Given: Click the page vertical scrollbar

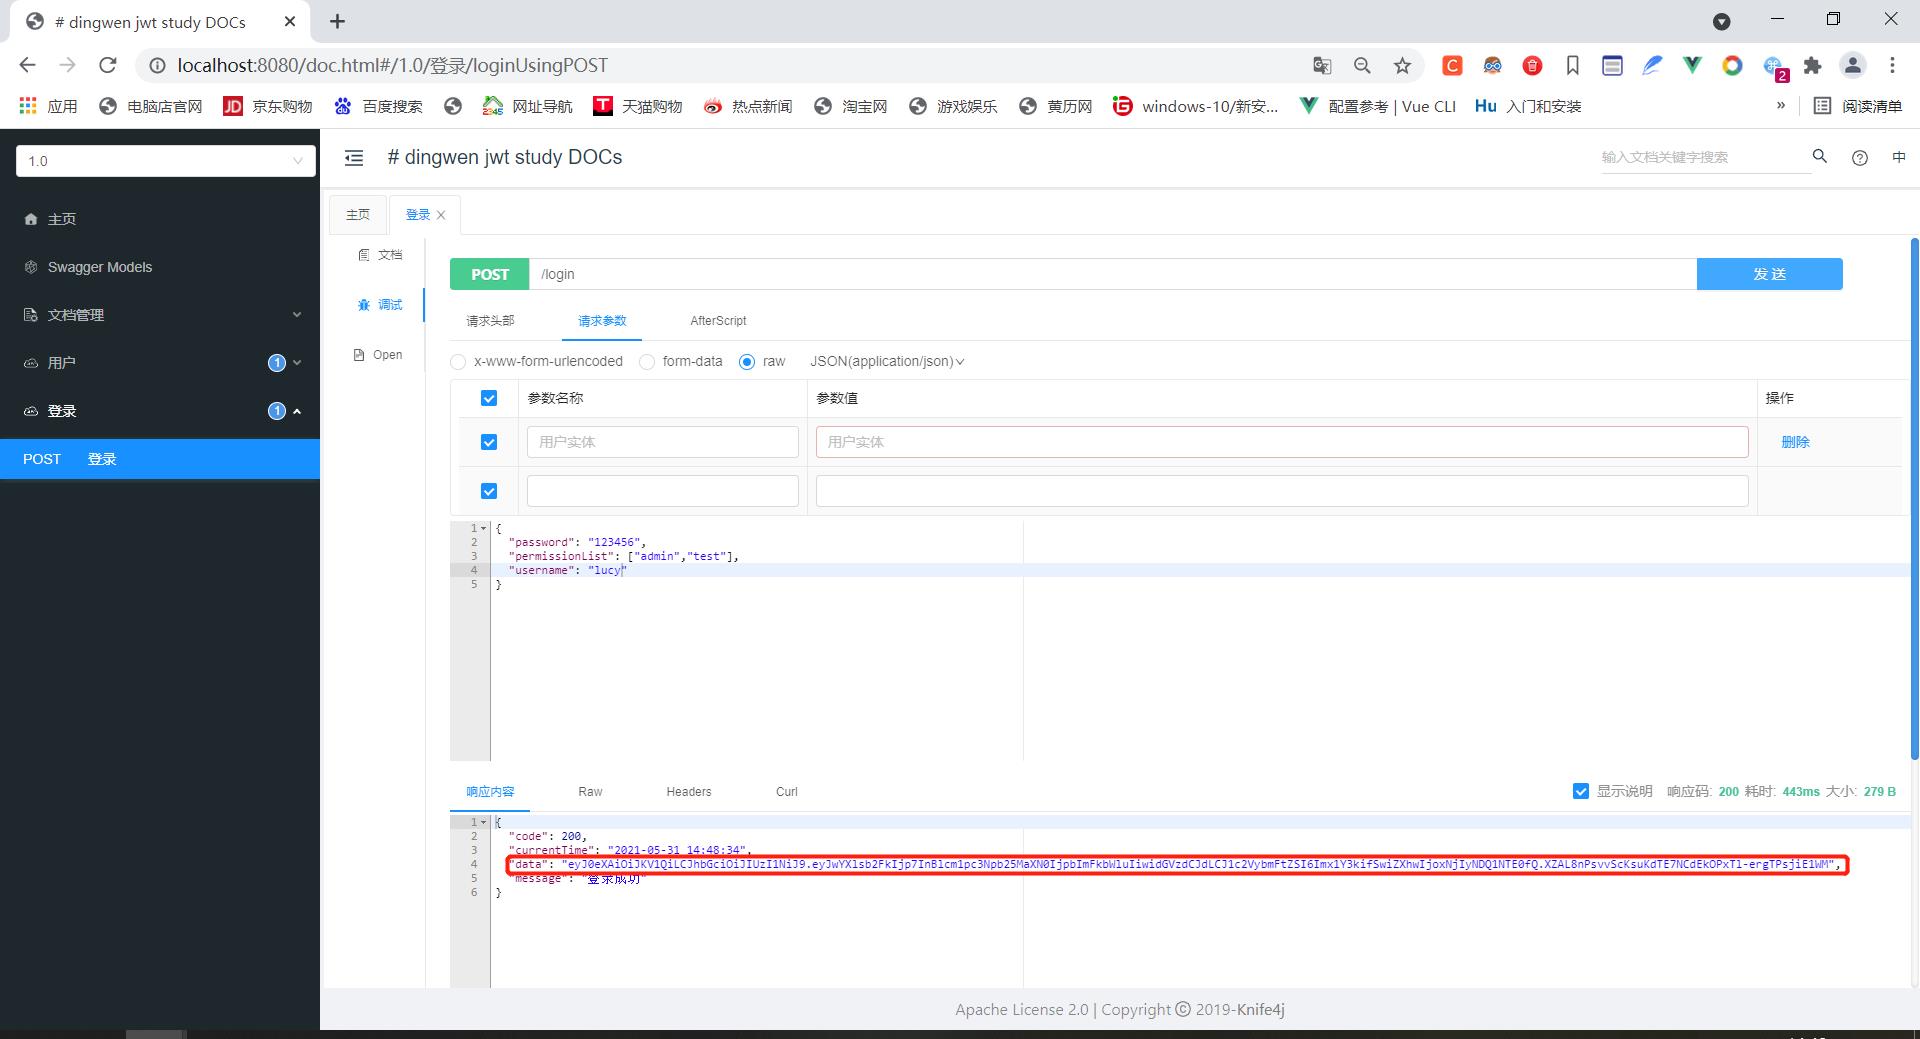Looking at the screenshot, I should point(1914,500).
